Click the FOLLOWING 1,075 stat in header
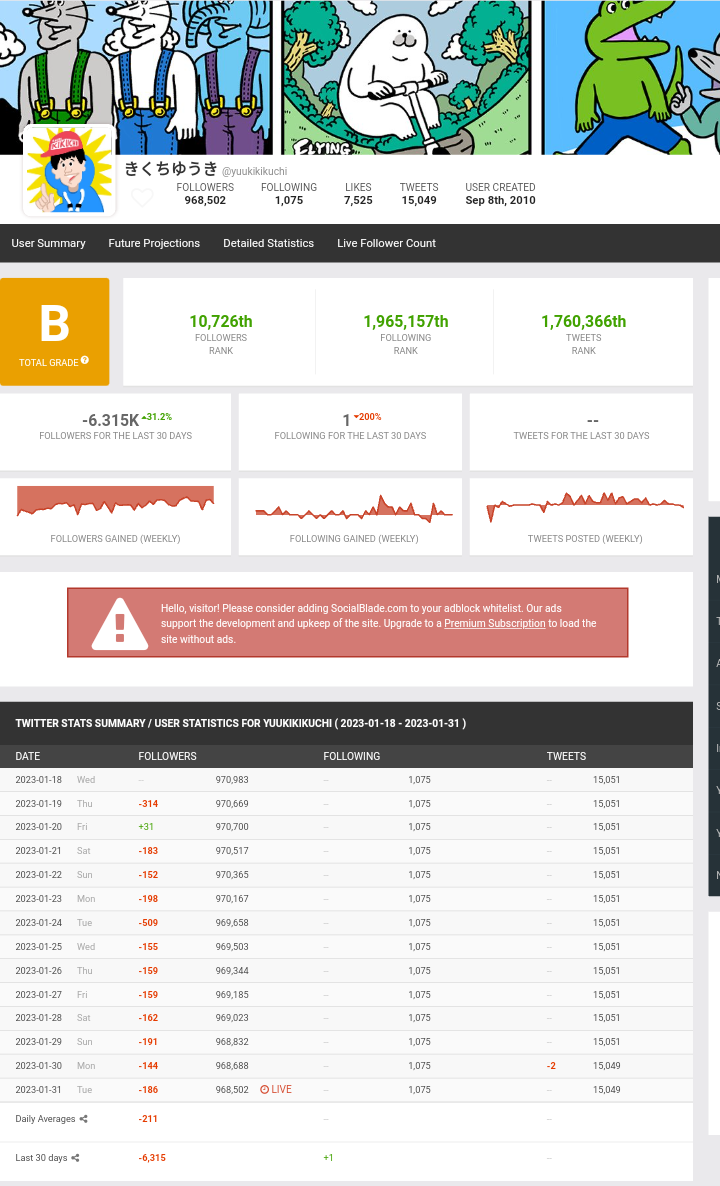This screenshot has height=1186, width=720. [289, 194]
